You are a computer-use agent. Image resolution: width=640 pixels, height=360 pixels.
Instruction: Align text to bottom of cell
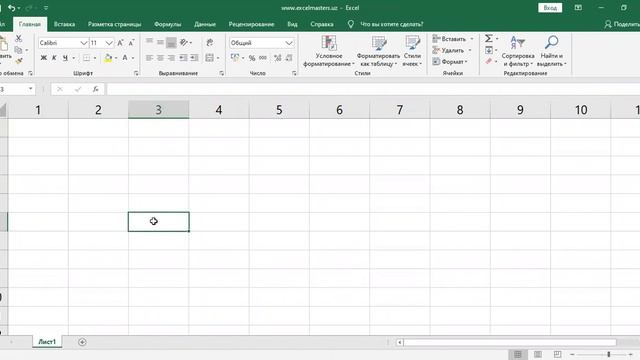click(171, 42)
